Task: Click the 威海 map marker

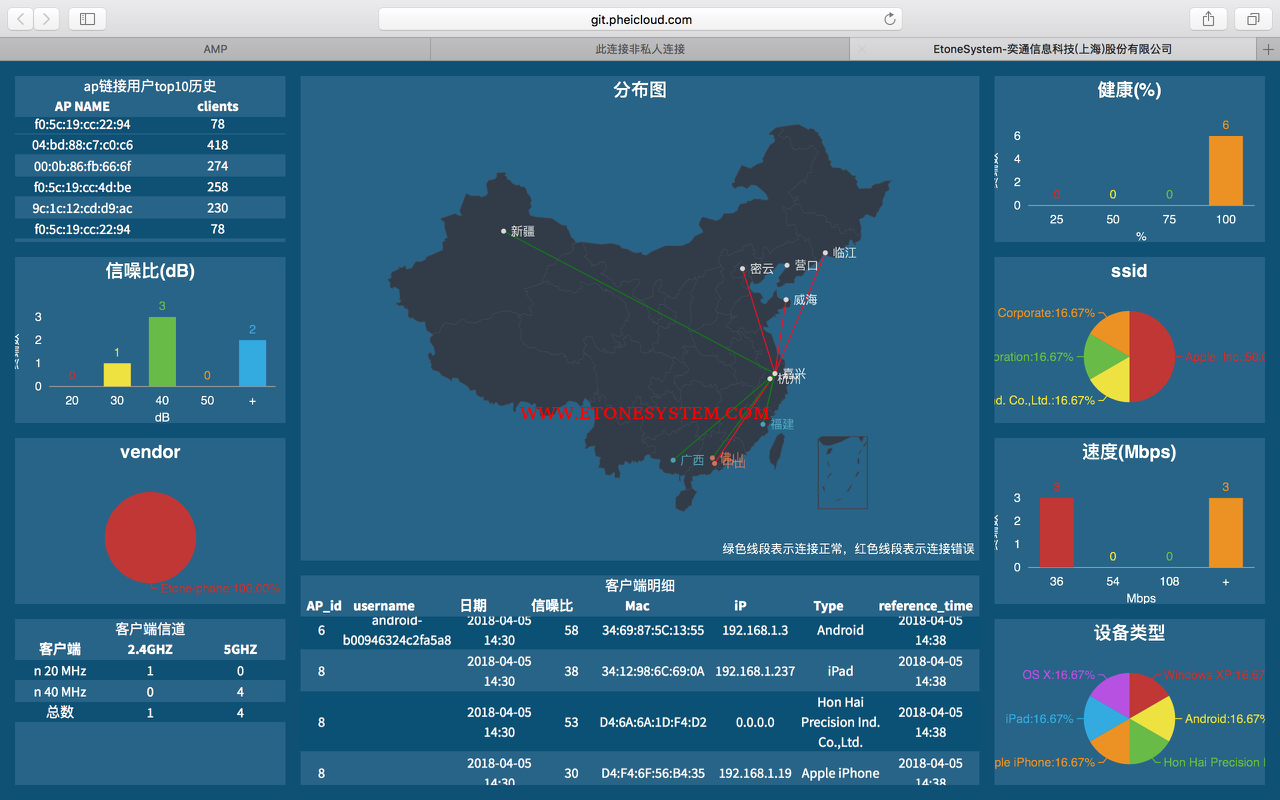Action: (786, 299)
